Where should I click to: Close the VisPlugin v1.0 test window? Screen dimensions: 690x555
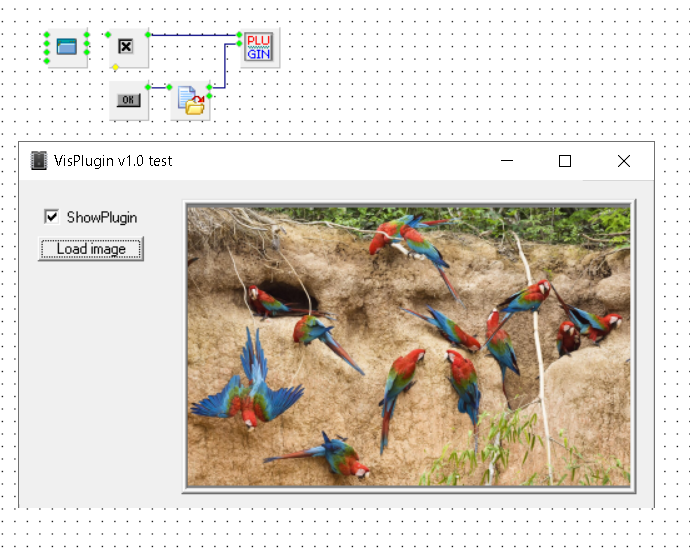(x=624, y=161)
